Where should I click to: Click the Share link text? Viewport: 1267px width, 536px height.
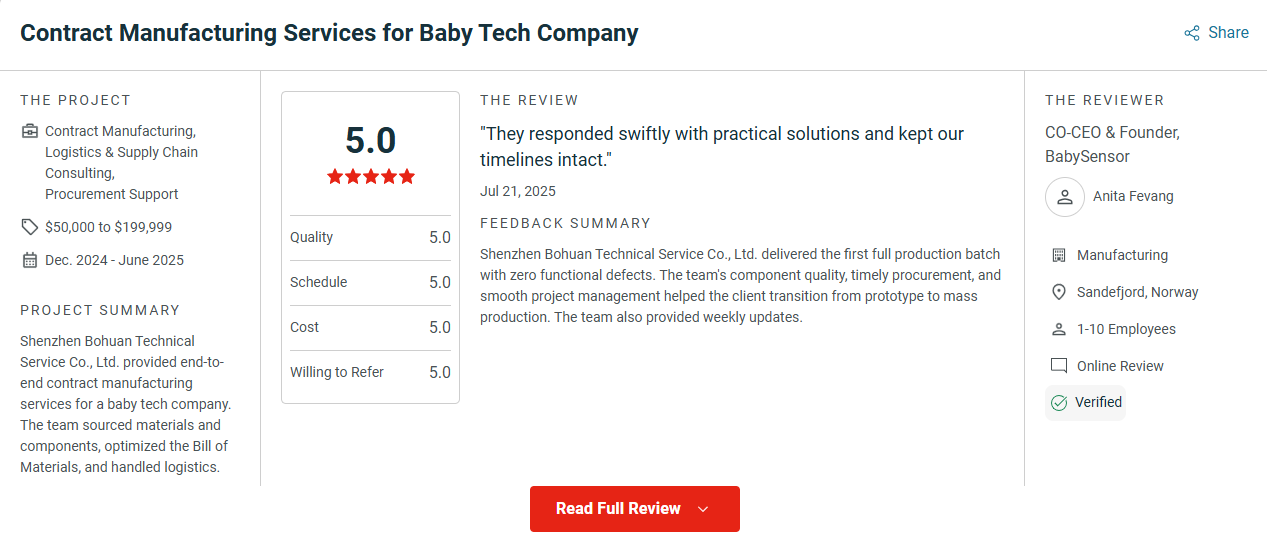[x=1228, y=33]
